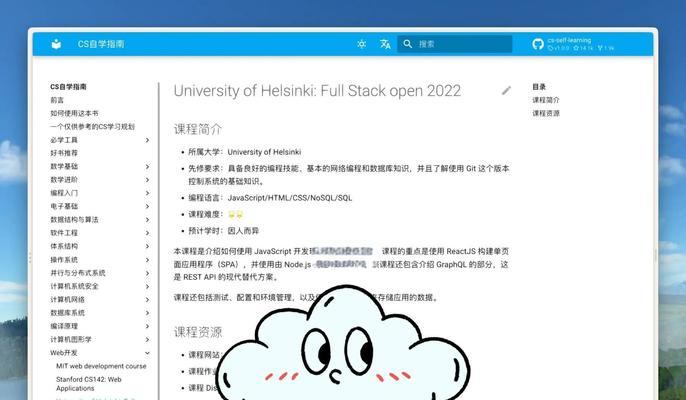Click CS自学指南 bold sidebar heading

68,87
